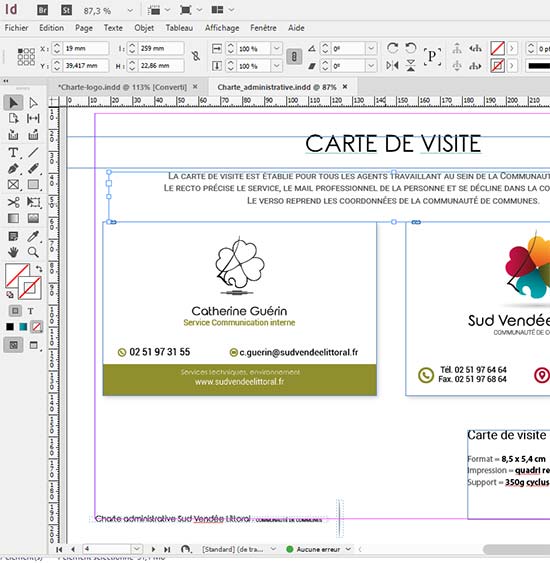
Task: Open the view options dropdown
Action: point(168,10)
